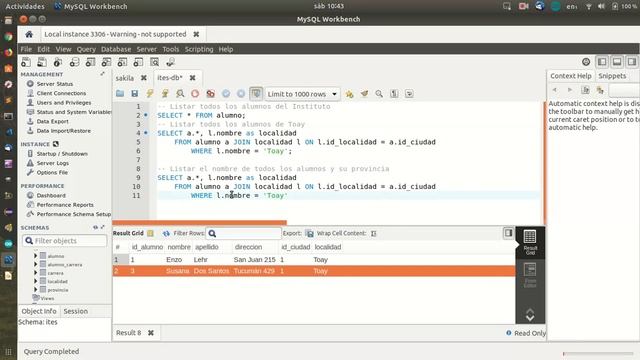640x360 pixels.
Task: Open Server Logs under Instance
Action: (x=53, y=163)
